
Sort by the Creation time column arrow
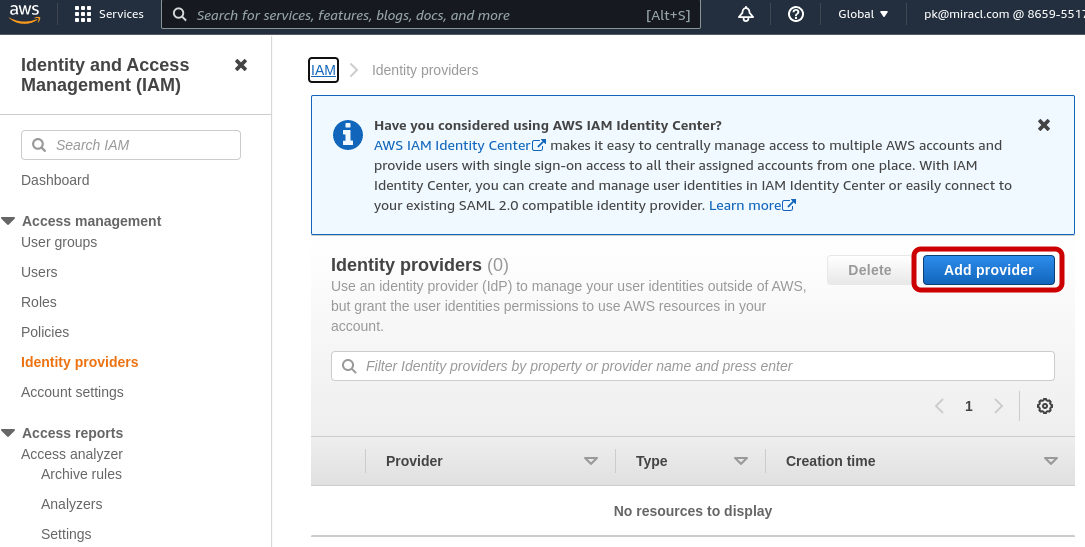click(x=1051, y=461)
